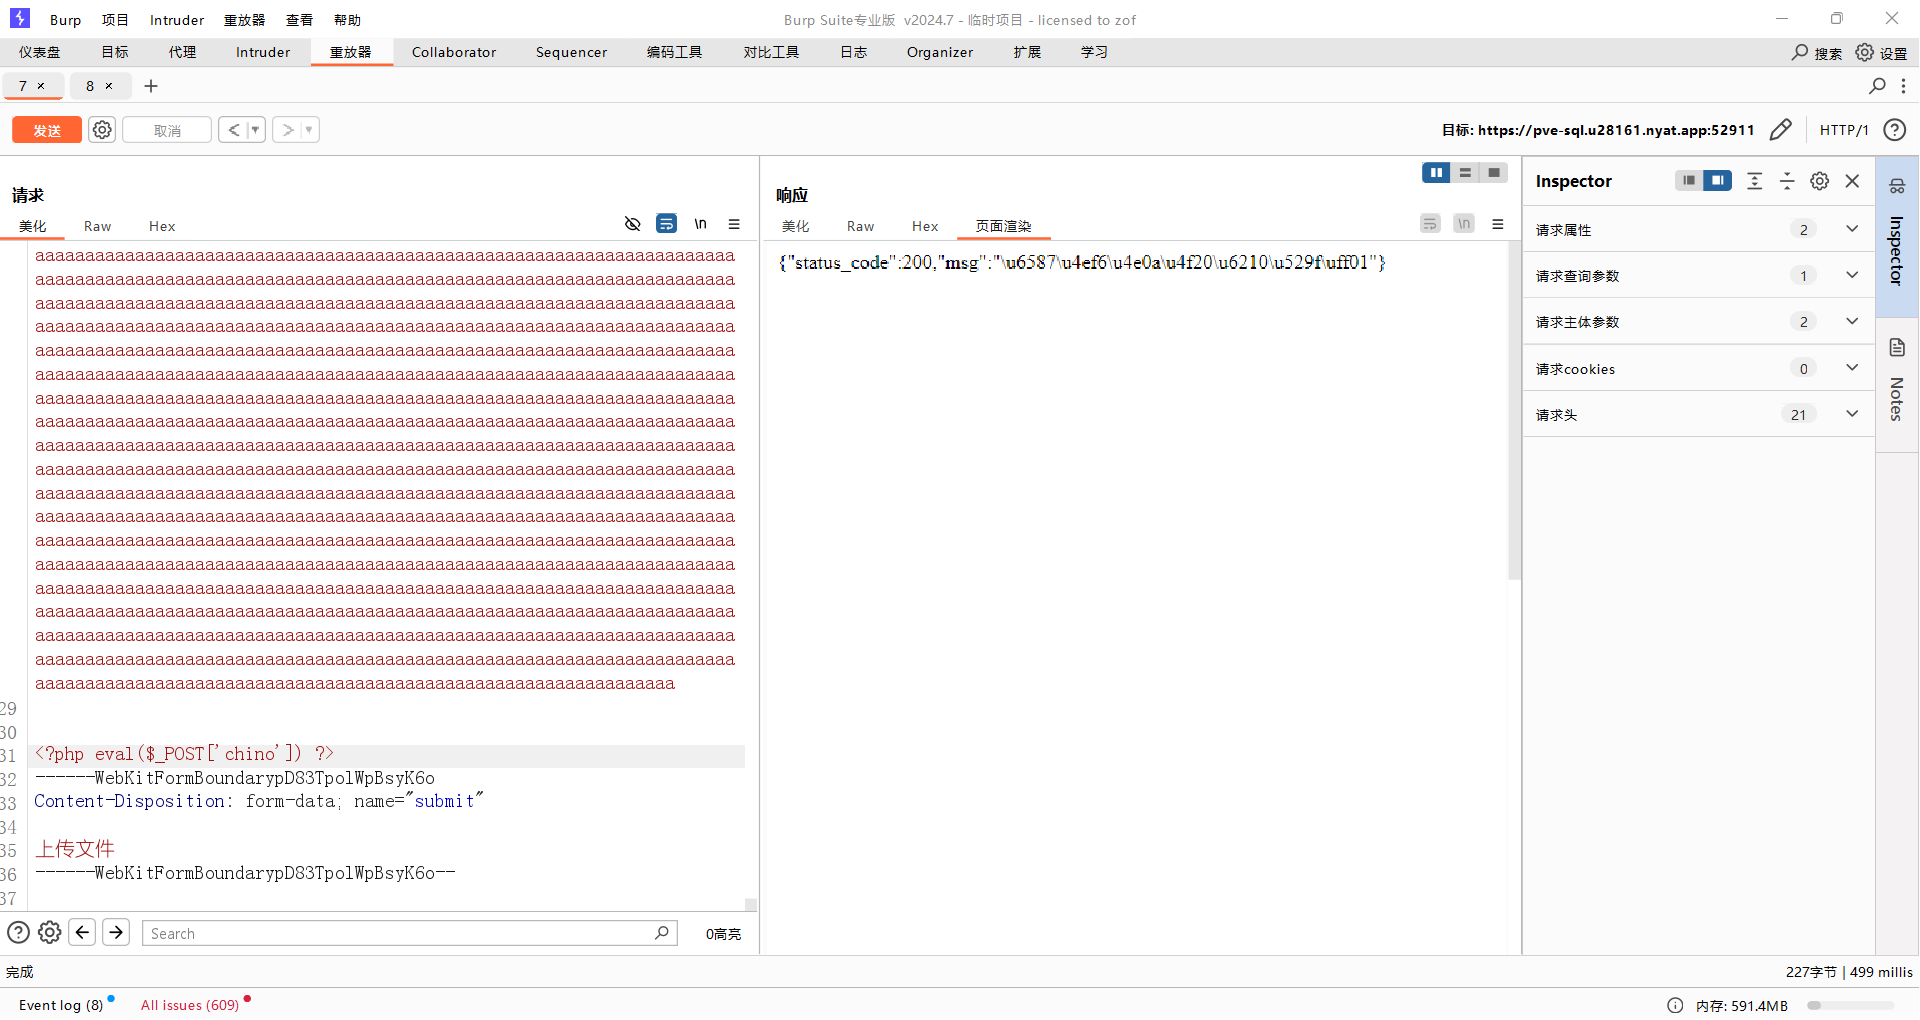Click the orange 发送 send button
Screen dimensions: 1920x1020
(47, 130)
